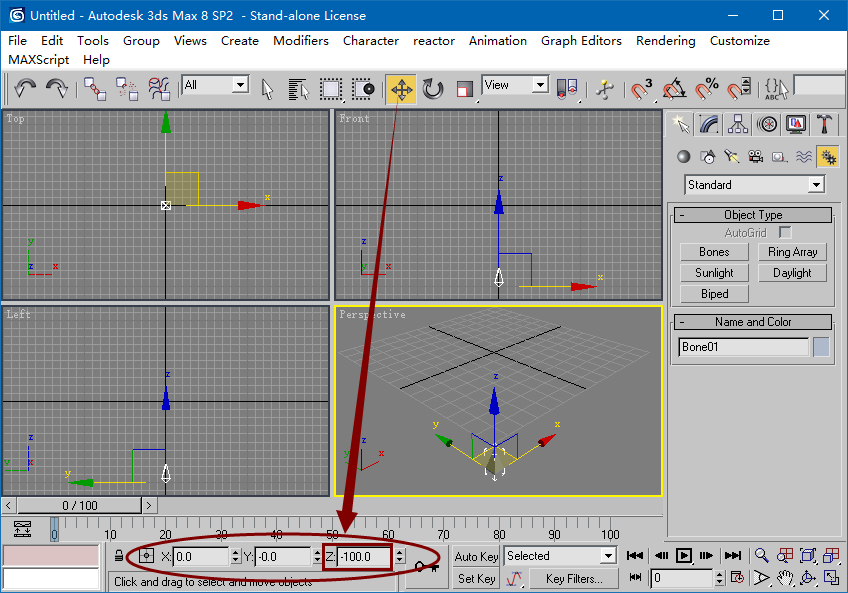Open the Graph Editors menu
This screenshot has height=593, width=848.
point(581,41)
